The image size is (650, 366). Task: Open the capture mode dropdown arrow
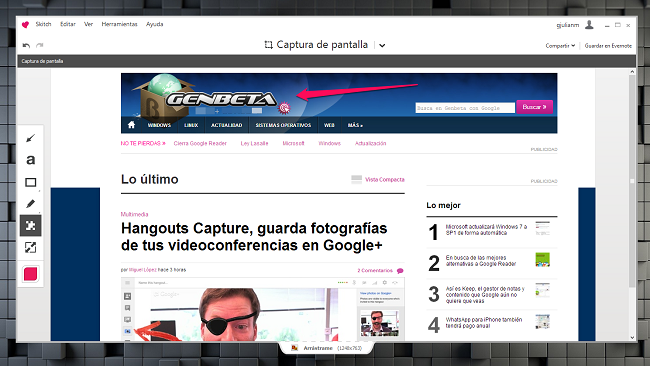[x=382, y=45]
